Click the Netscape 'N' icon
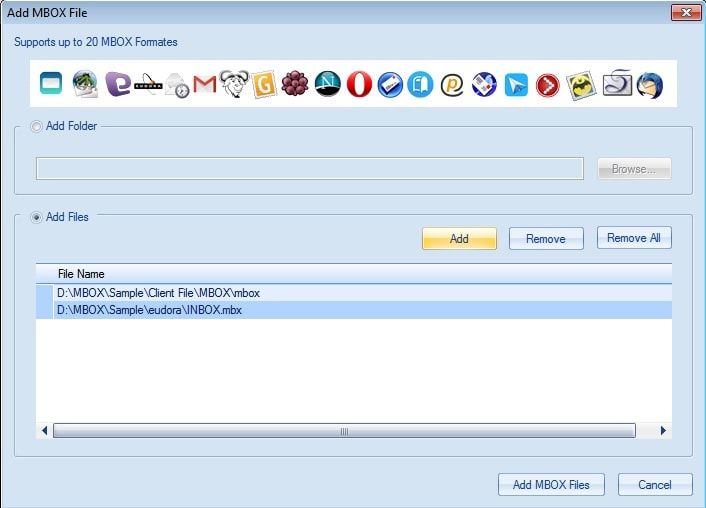This screenshot has height=508, width=706. [x=328, y=84]
